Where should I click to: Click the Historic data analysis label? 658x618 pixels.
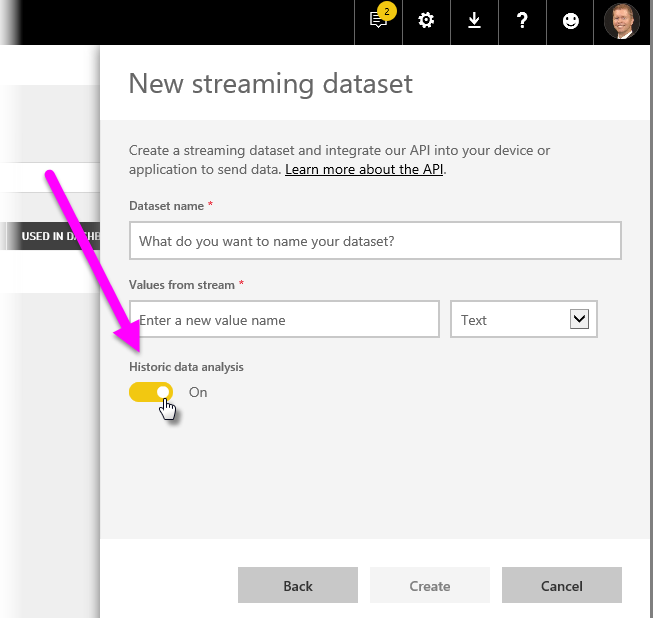tap(186, 367)
